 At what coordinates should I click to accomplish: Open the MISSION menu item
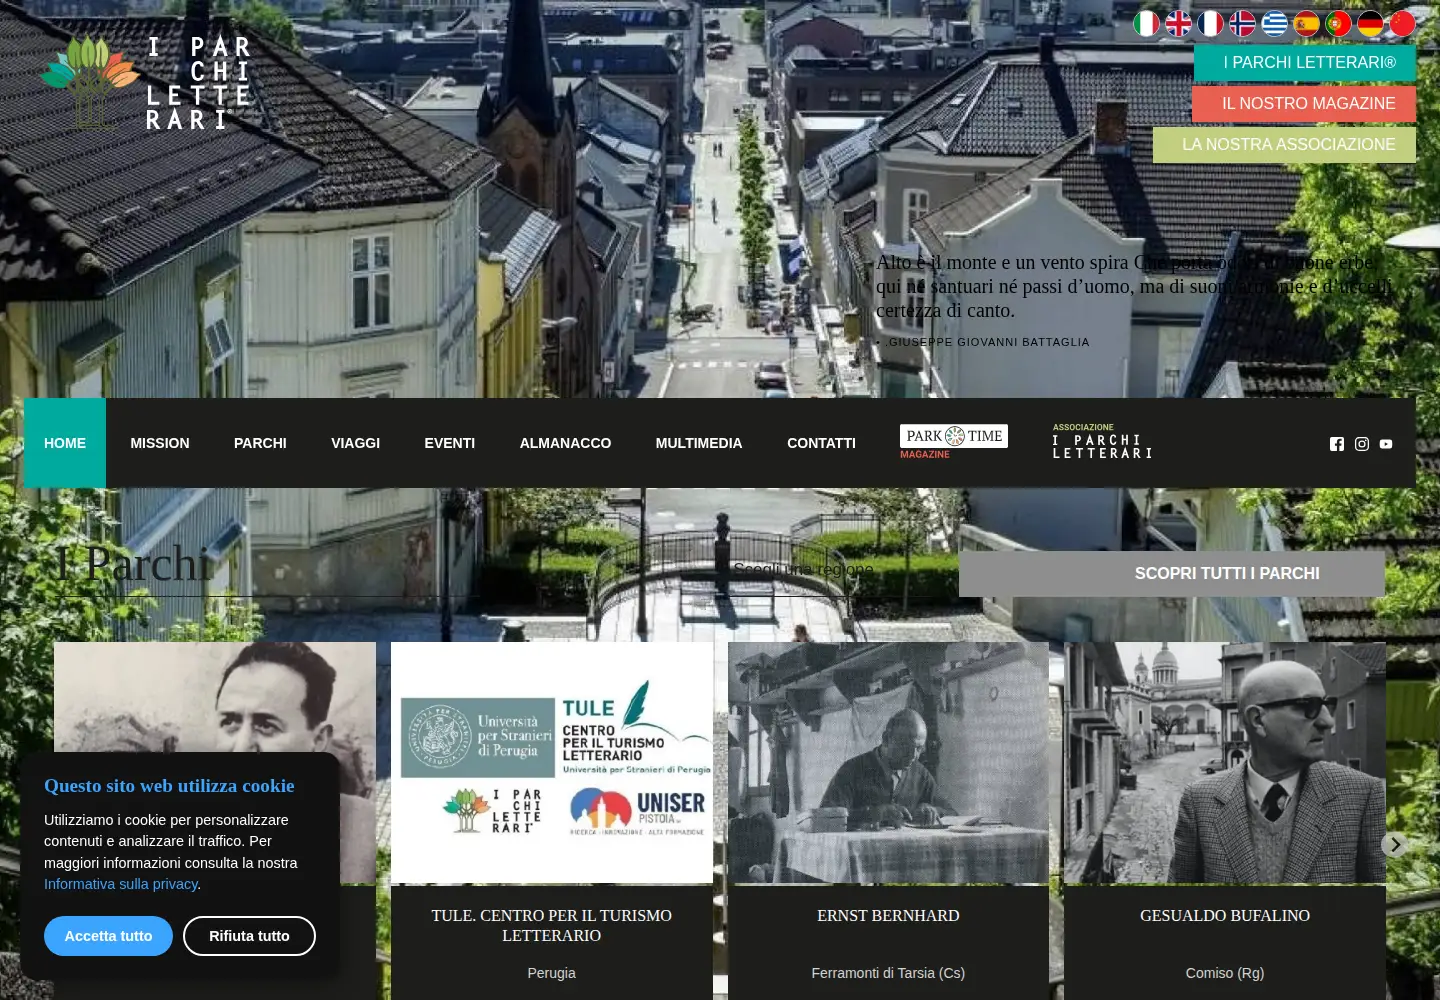click(160, 443)
